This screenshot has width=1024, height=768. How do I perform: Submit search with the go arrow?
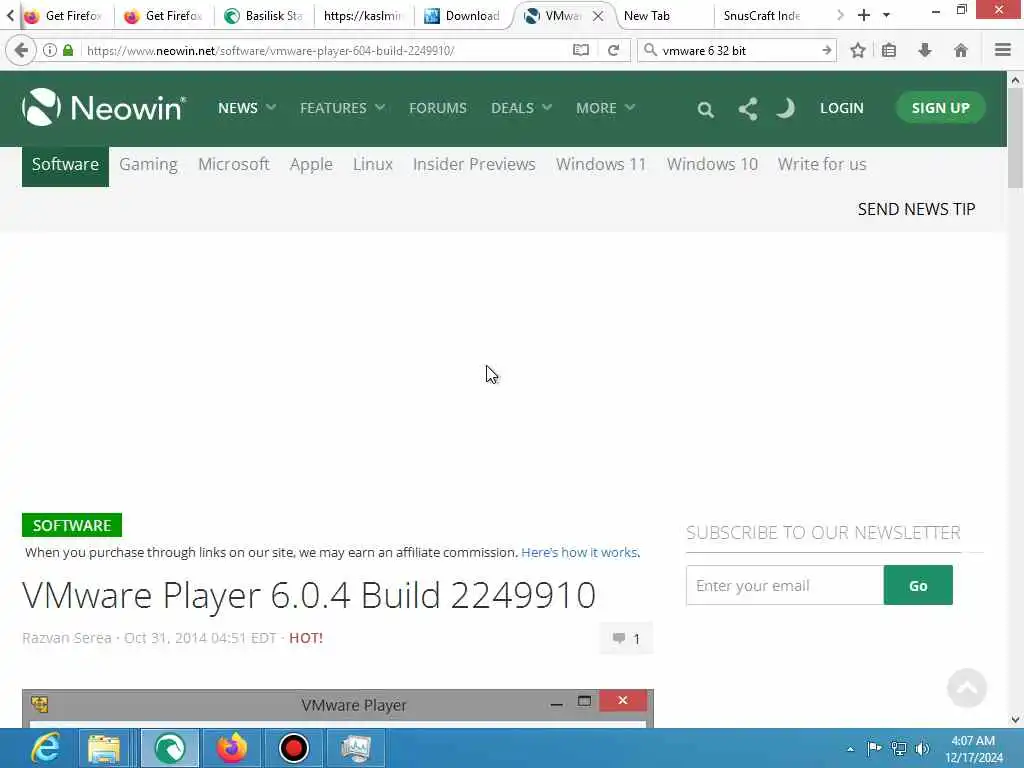tap(826, 50)
